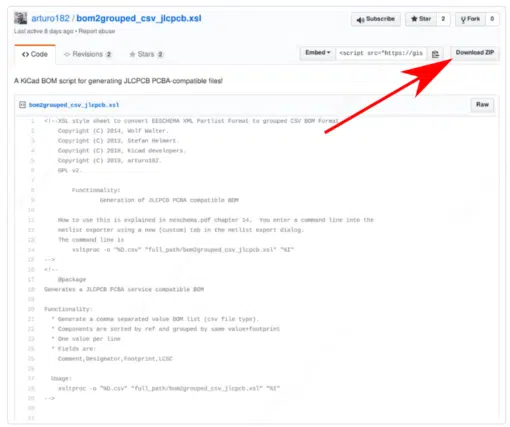
Task: Switch to the Code tab
Action: coord(35,54)
